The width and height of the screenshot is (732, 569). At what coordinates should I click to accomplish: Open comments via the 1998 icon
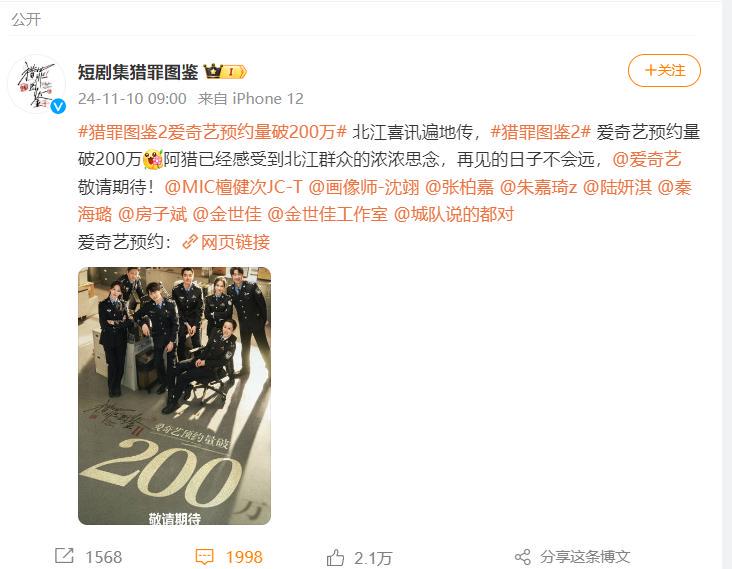point(204,556)
